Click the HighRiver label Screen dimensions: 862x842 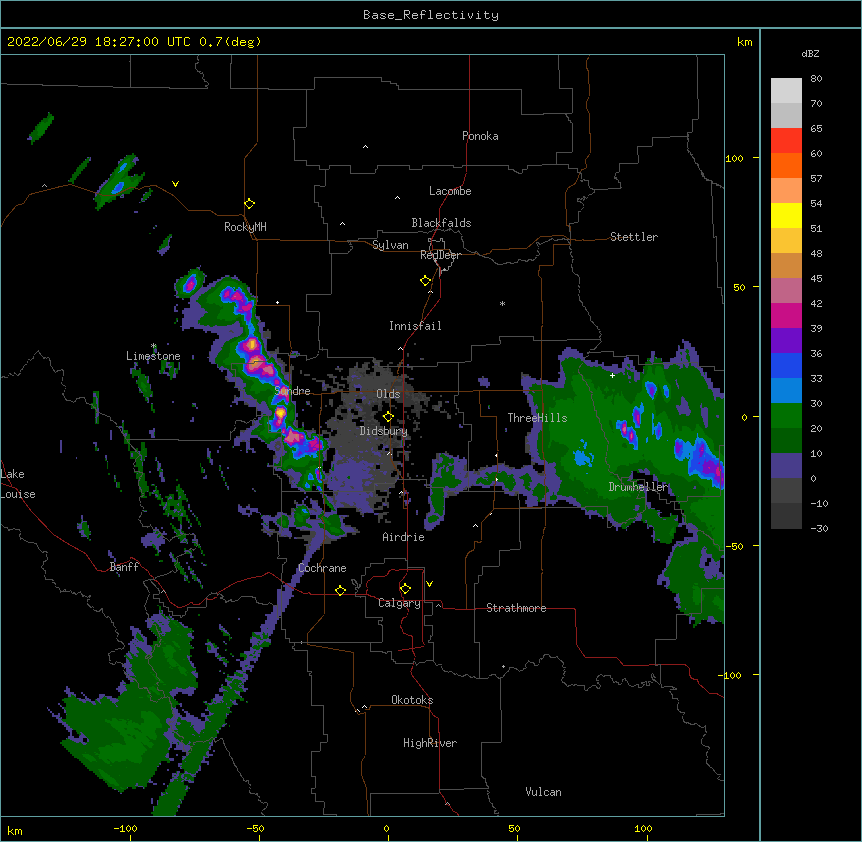[430, 743]
